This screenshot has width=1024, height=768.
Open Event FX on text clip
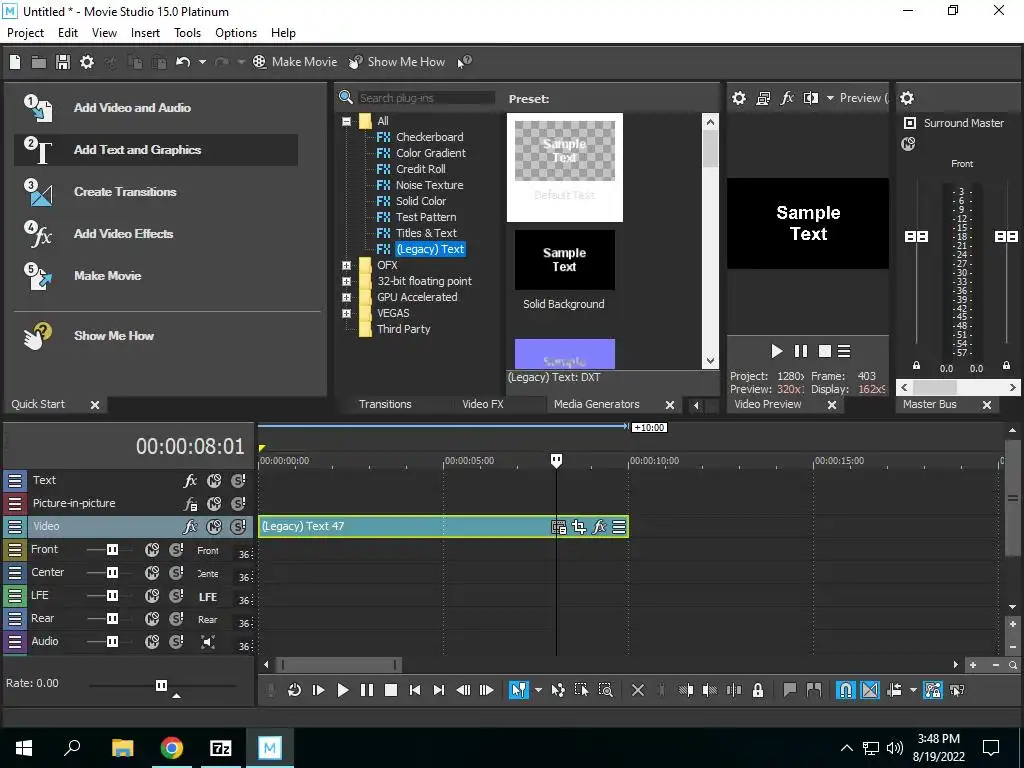[x=599, y=527]
